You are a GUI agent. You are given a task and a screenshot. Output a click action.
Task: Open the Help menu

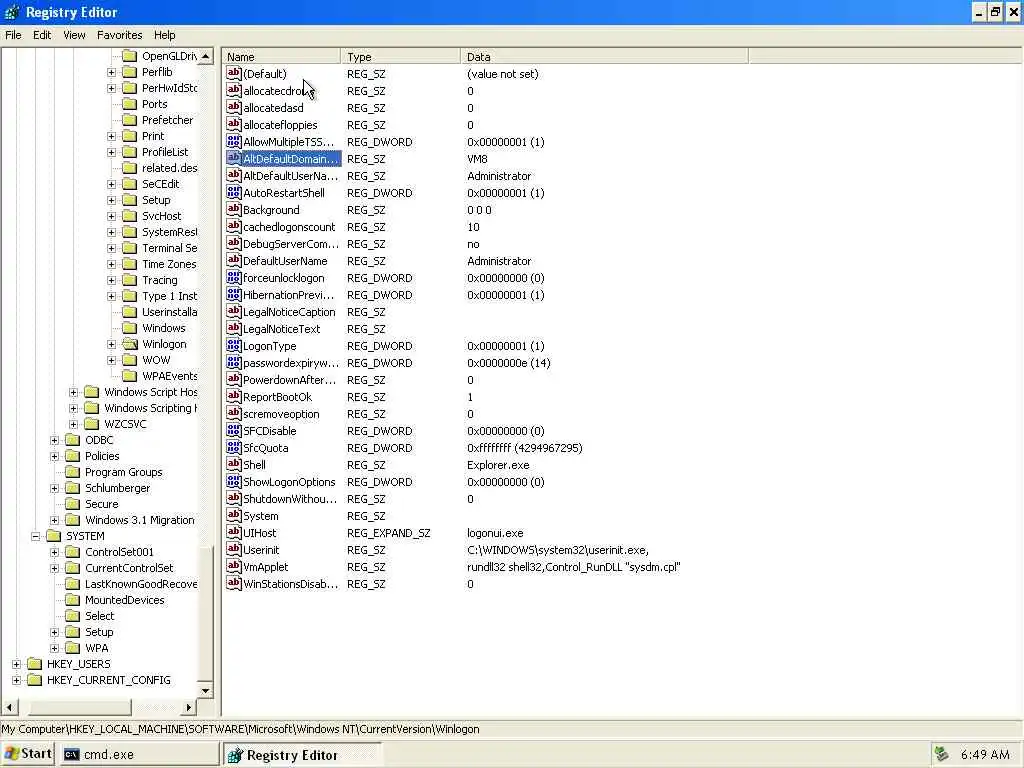pos(165,35)
